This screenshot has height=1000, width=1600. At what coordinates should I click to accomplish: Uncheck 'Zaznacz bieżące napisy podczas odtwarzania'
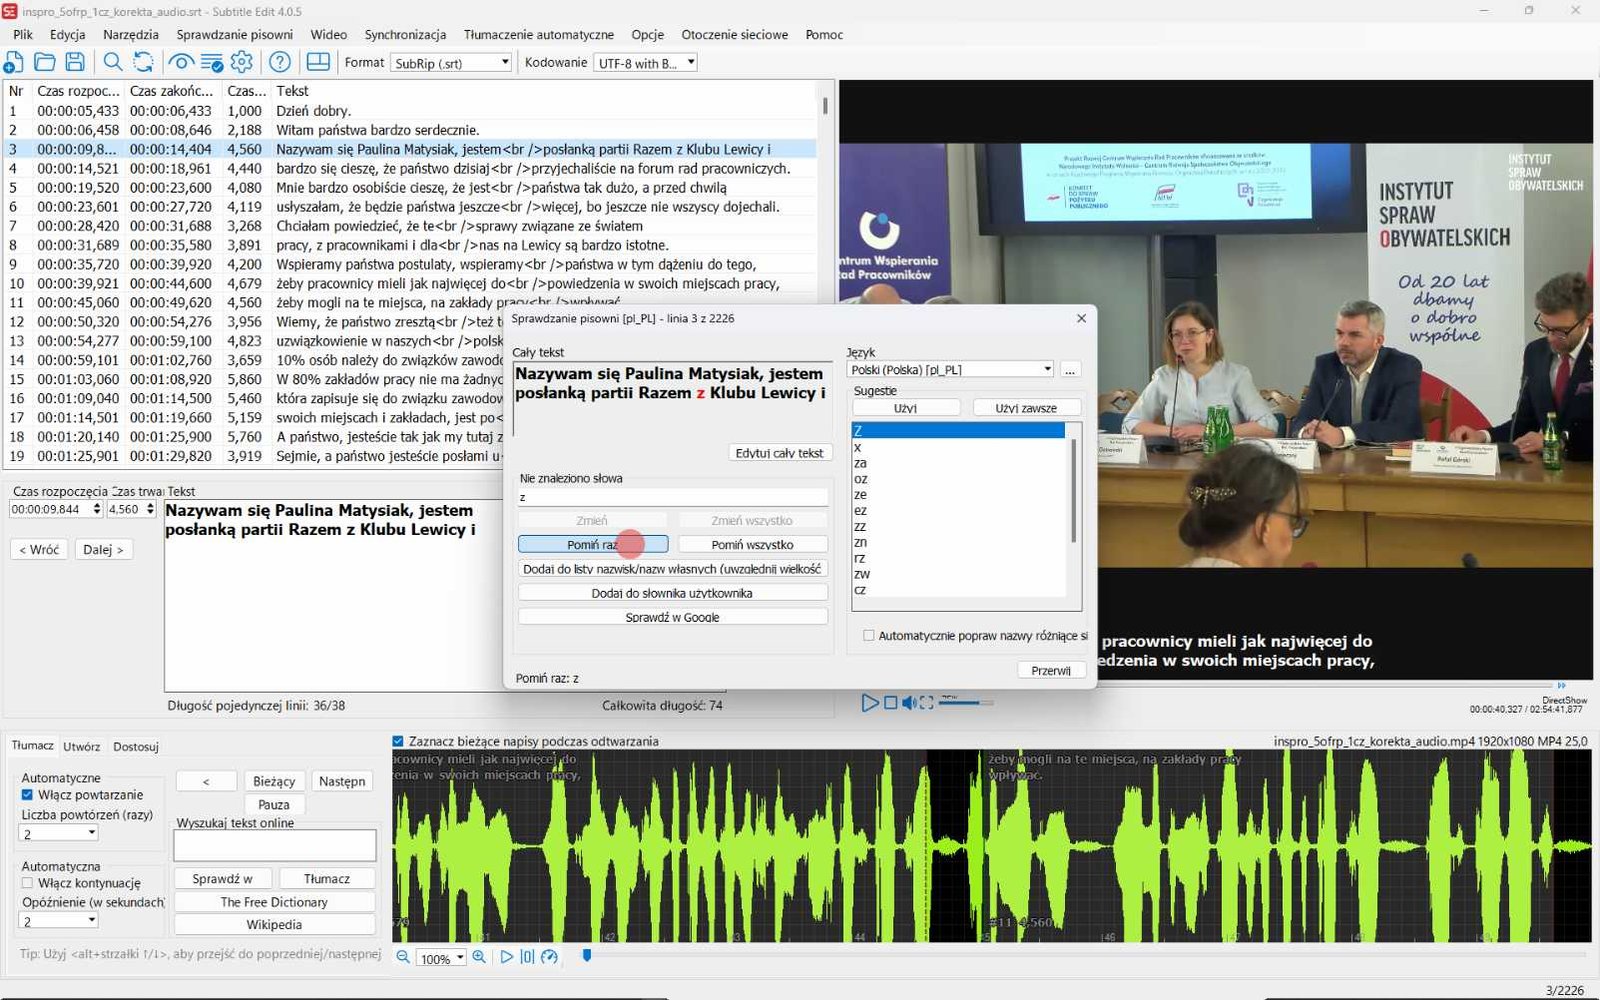(x=398, y=741)
